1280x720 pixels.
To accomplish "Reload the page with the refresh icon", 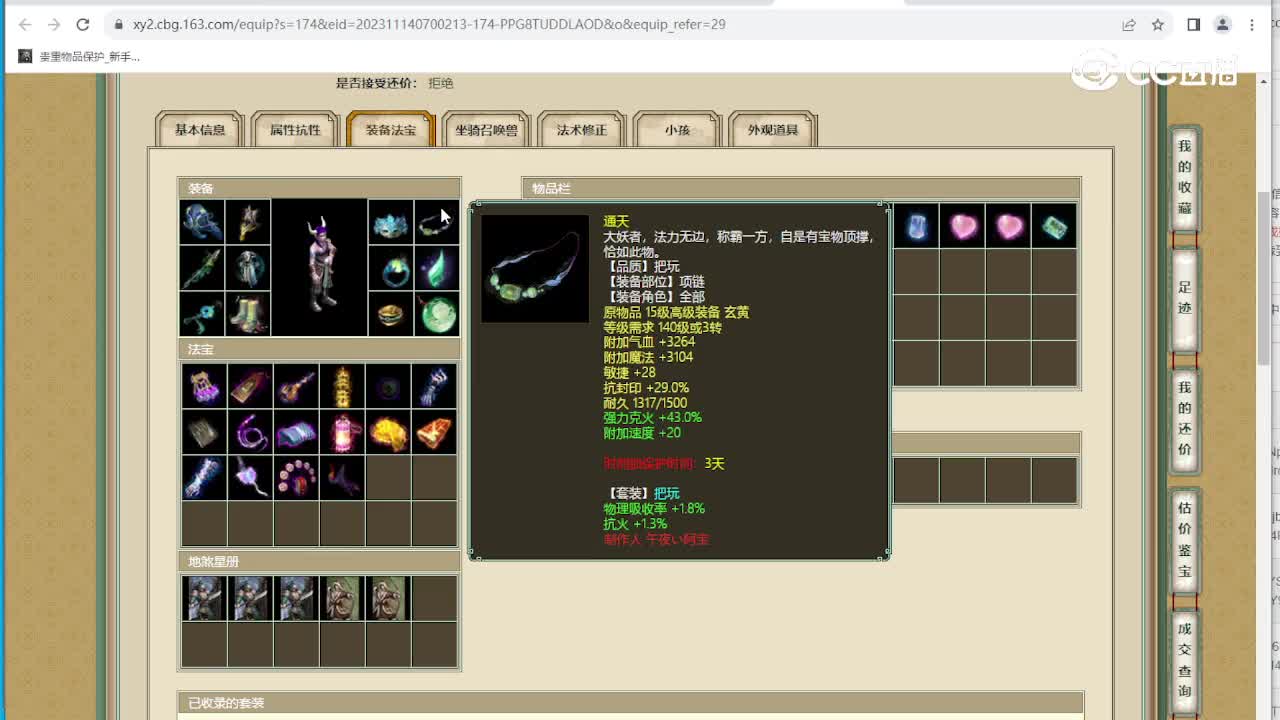I will pos(83,24).
